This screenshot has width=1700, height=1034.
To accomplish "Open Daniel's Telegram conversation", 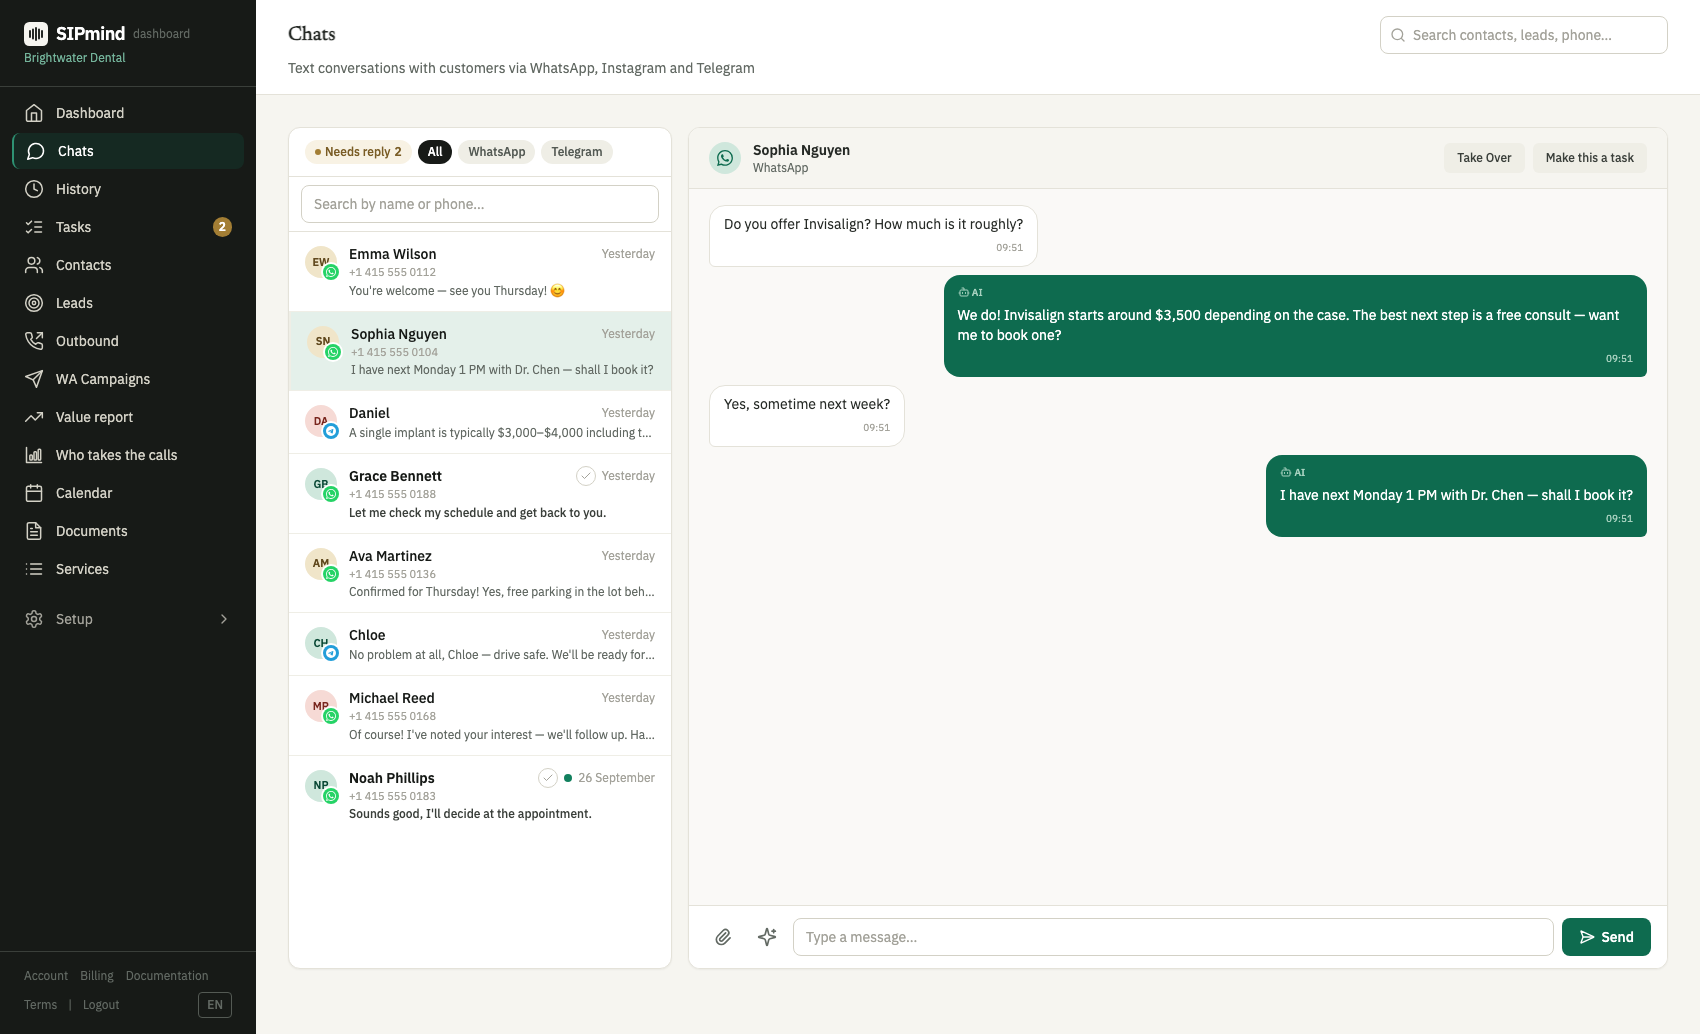I will 480,422.
